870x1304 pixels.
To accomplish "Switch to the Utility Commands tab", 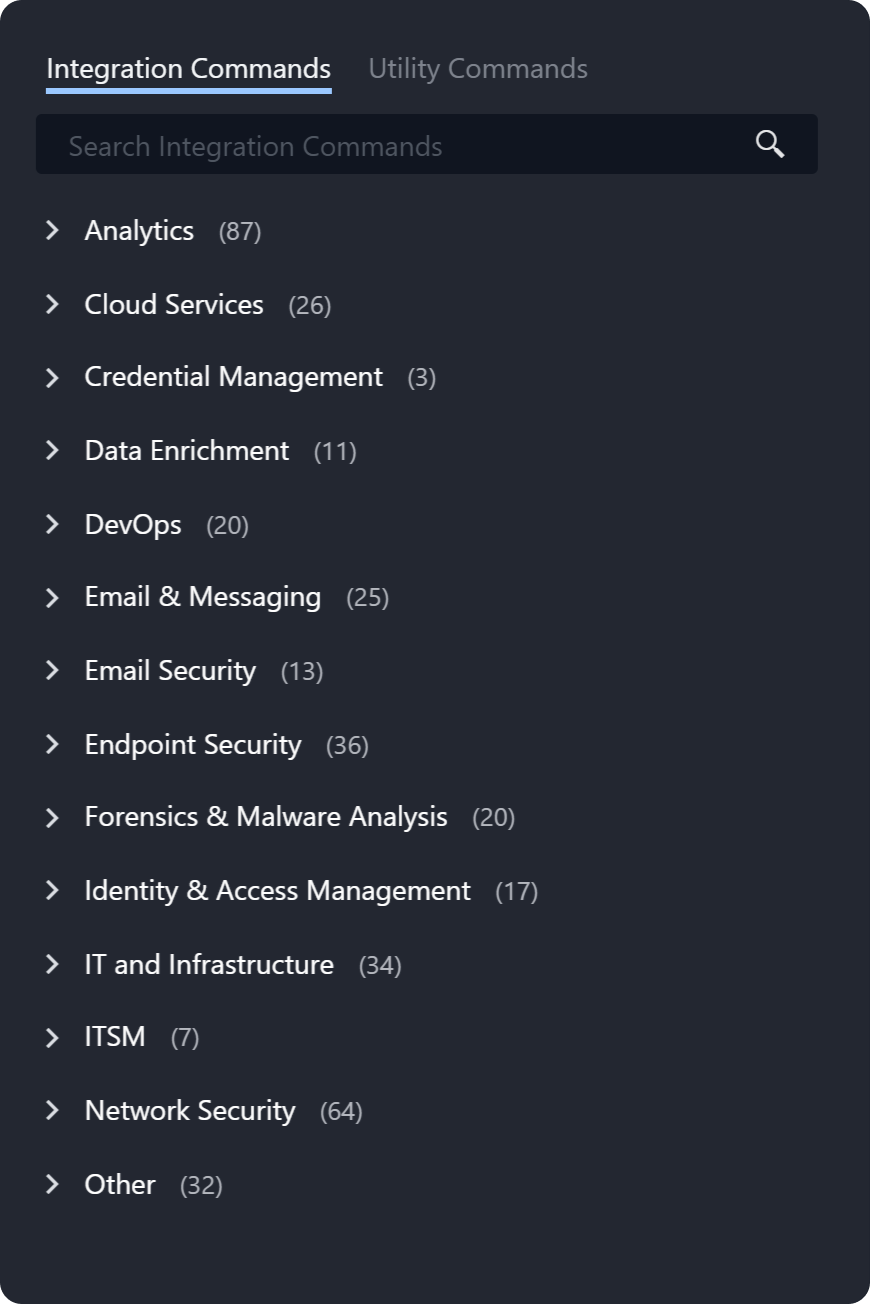I will point(477,69).
